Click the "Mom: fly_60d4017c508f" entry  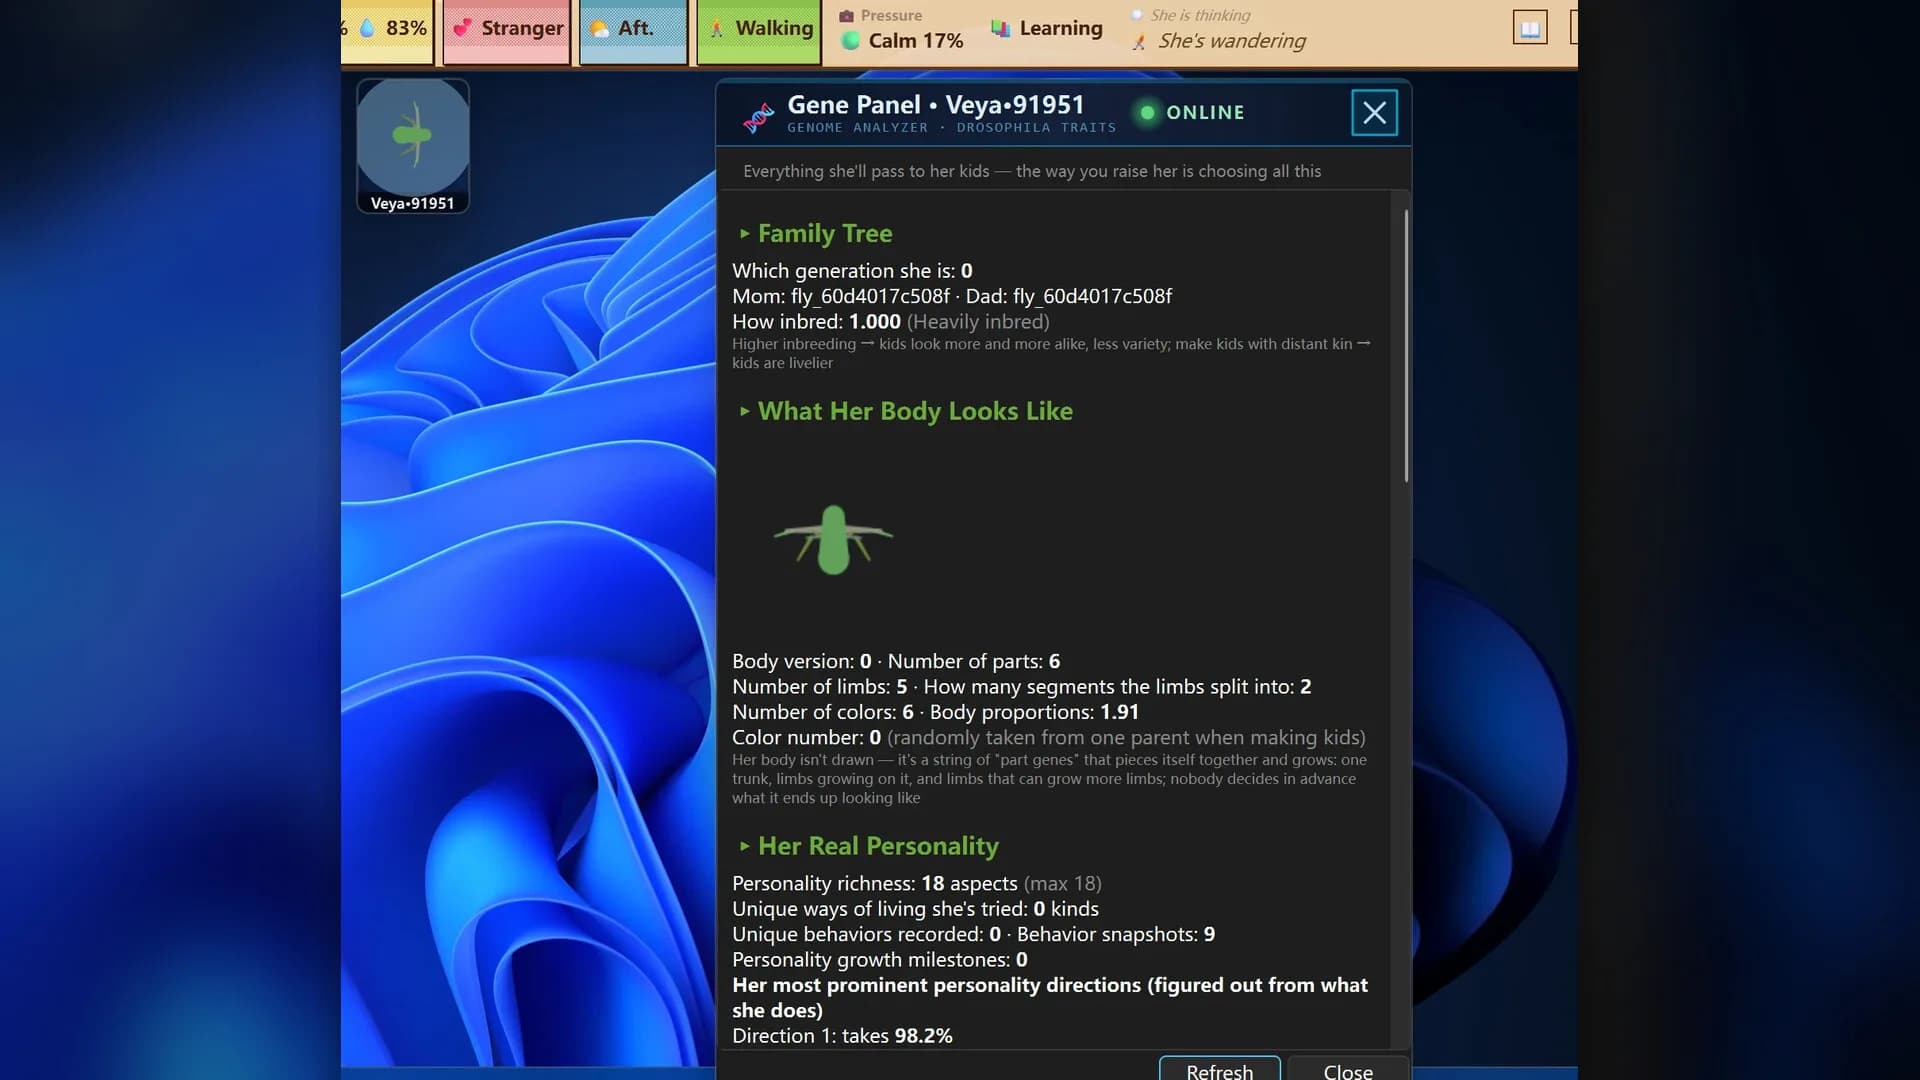pos(841,296)
